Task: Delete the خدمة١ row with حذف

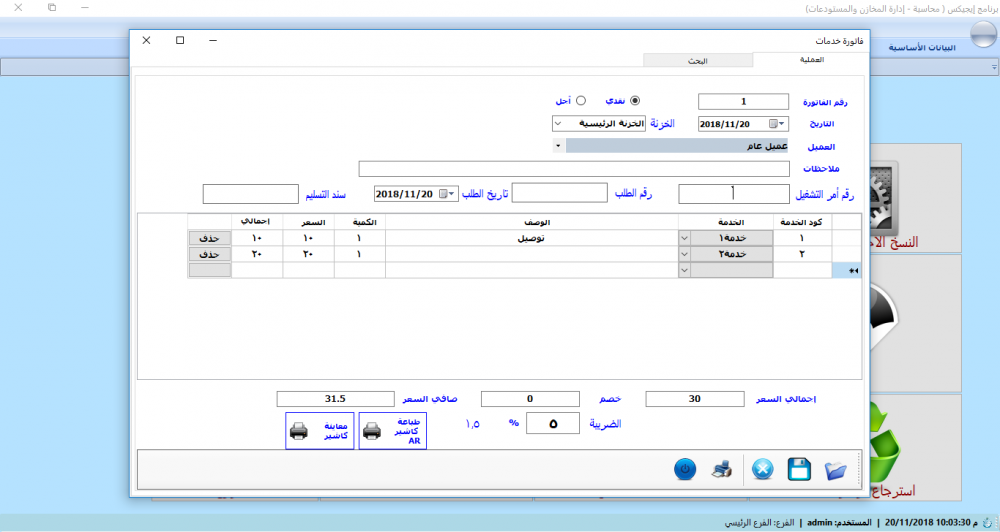Action: coord(209,238)
